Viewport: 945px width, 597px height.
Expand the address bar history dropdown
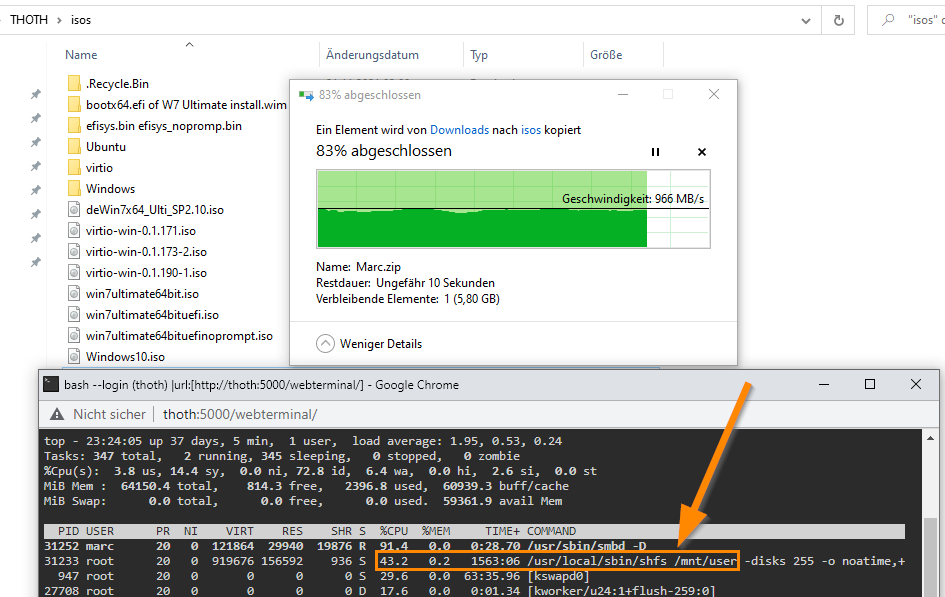(806, 20)
